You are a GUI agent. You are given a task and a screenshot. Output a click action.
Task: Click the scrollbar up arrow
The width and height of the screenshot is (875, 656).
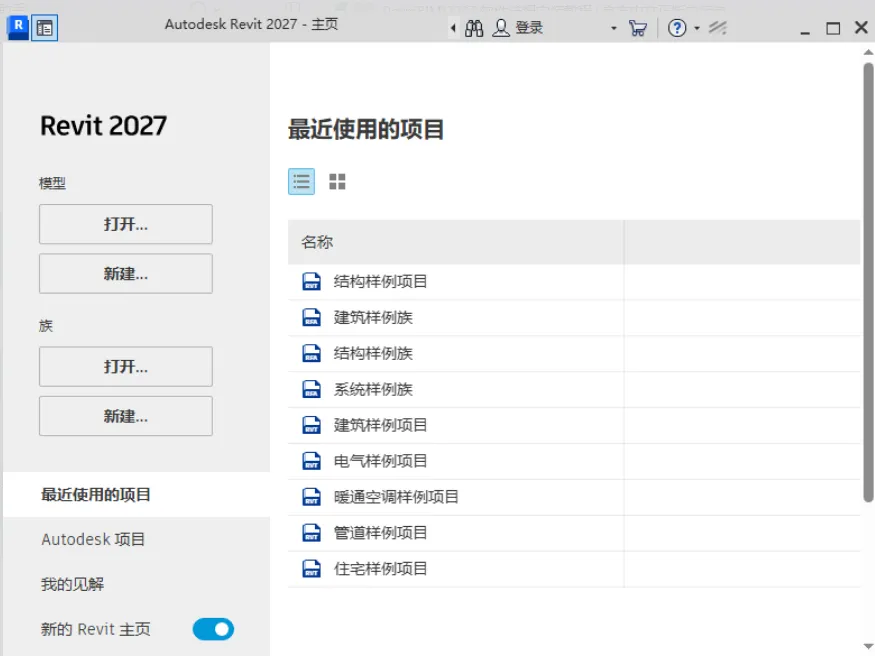[x=868, y=52]
